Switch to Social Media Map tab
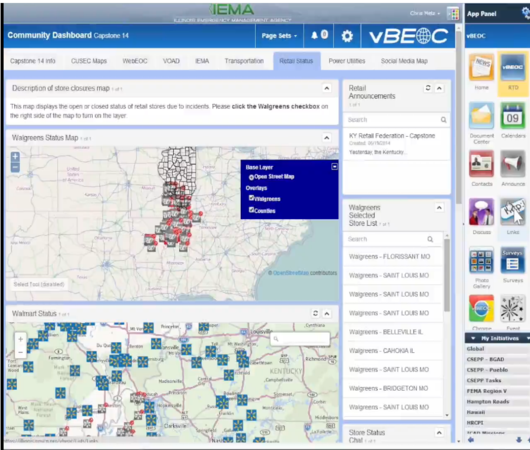The width and height of the screenshot is (530, 450). [x=404, y=61]
